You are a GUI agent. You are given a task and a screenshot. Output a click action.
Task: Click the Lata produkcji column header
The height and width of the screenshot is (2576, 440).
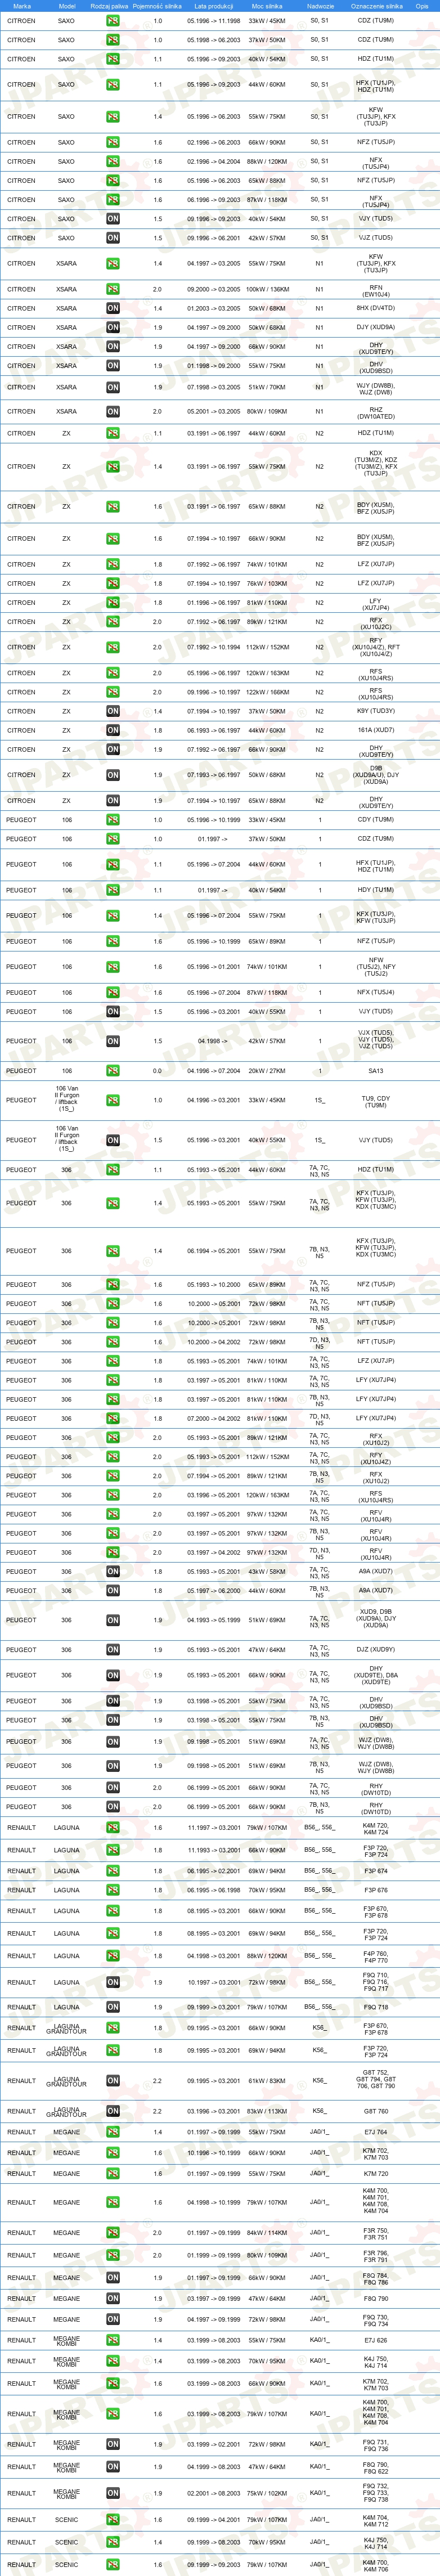point(213,6)
